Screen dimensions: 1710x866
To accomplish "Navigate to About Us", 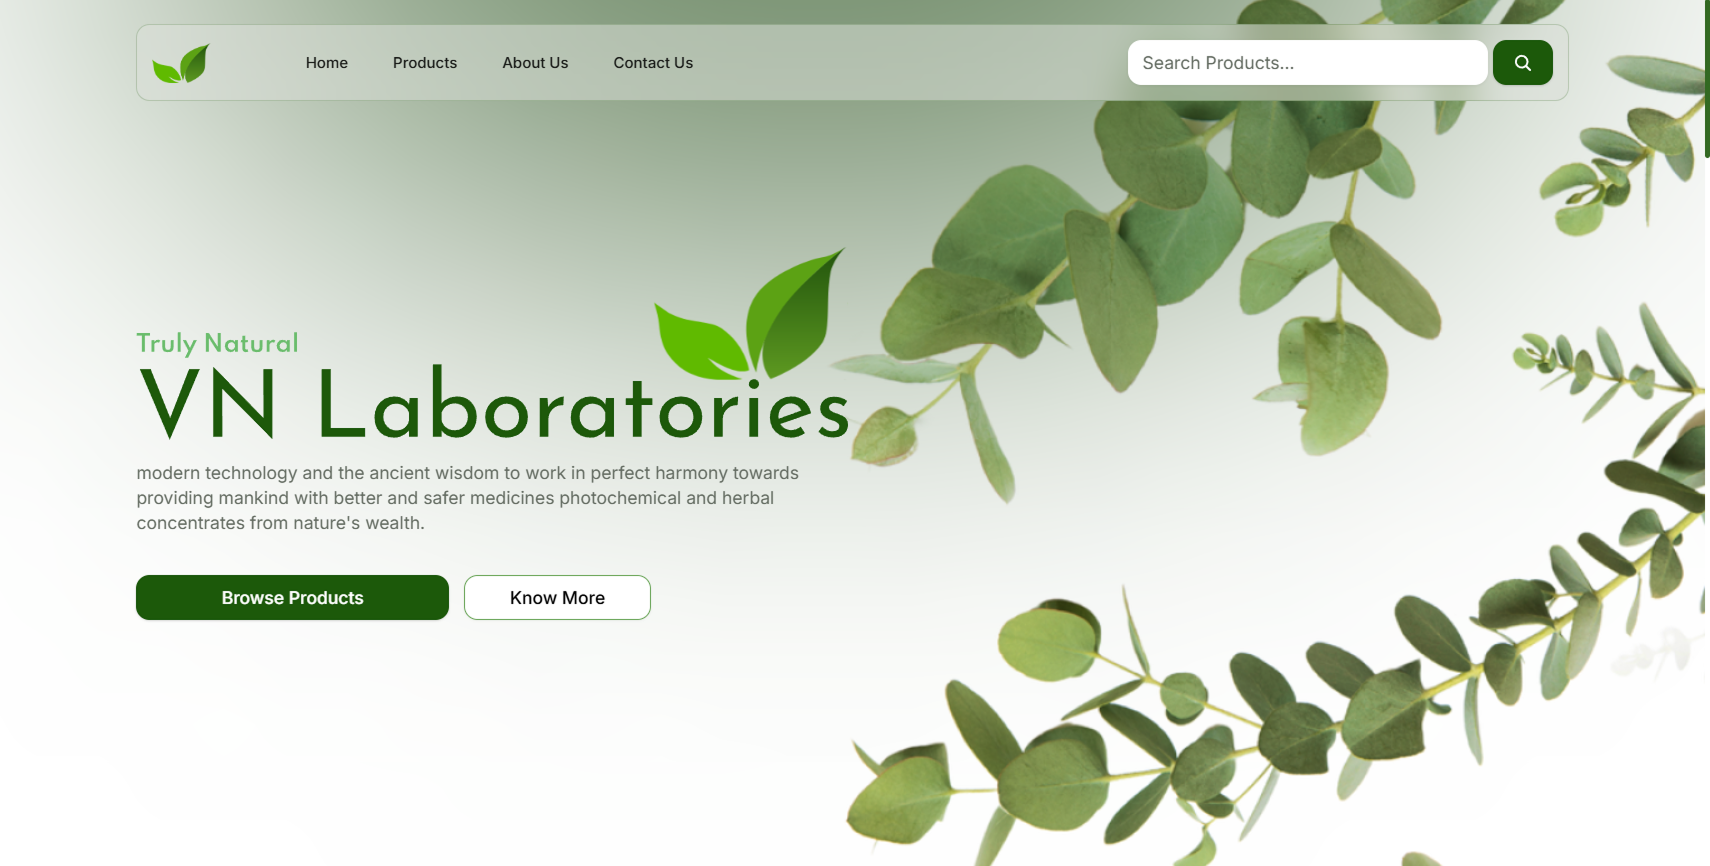I will (535, 63).
